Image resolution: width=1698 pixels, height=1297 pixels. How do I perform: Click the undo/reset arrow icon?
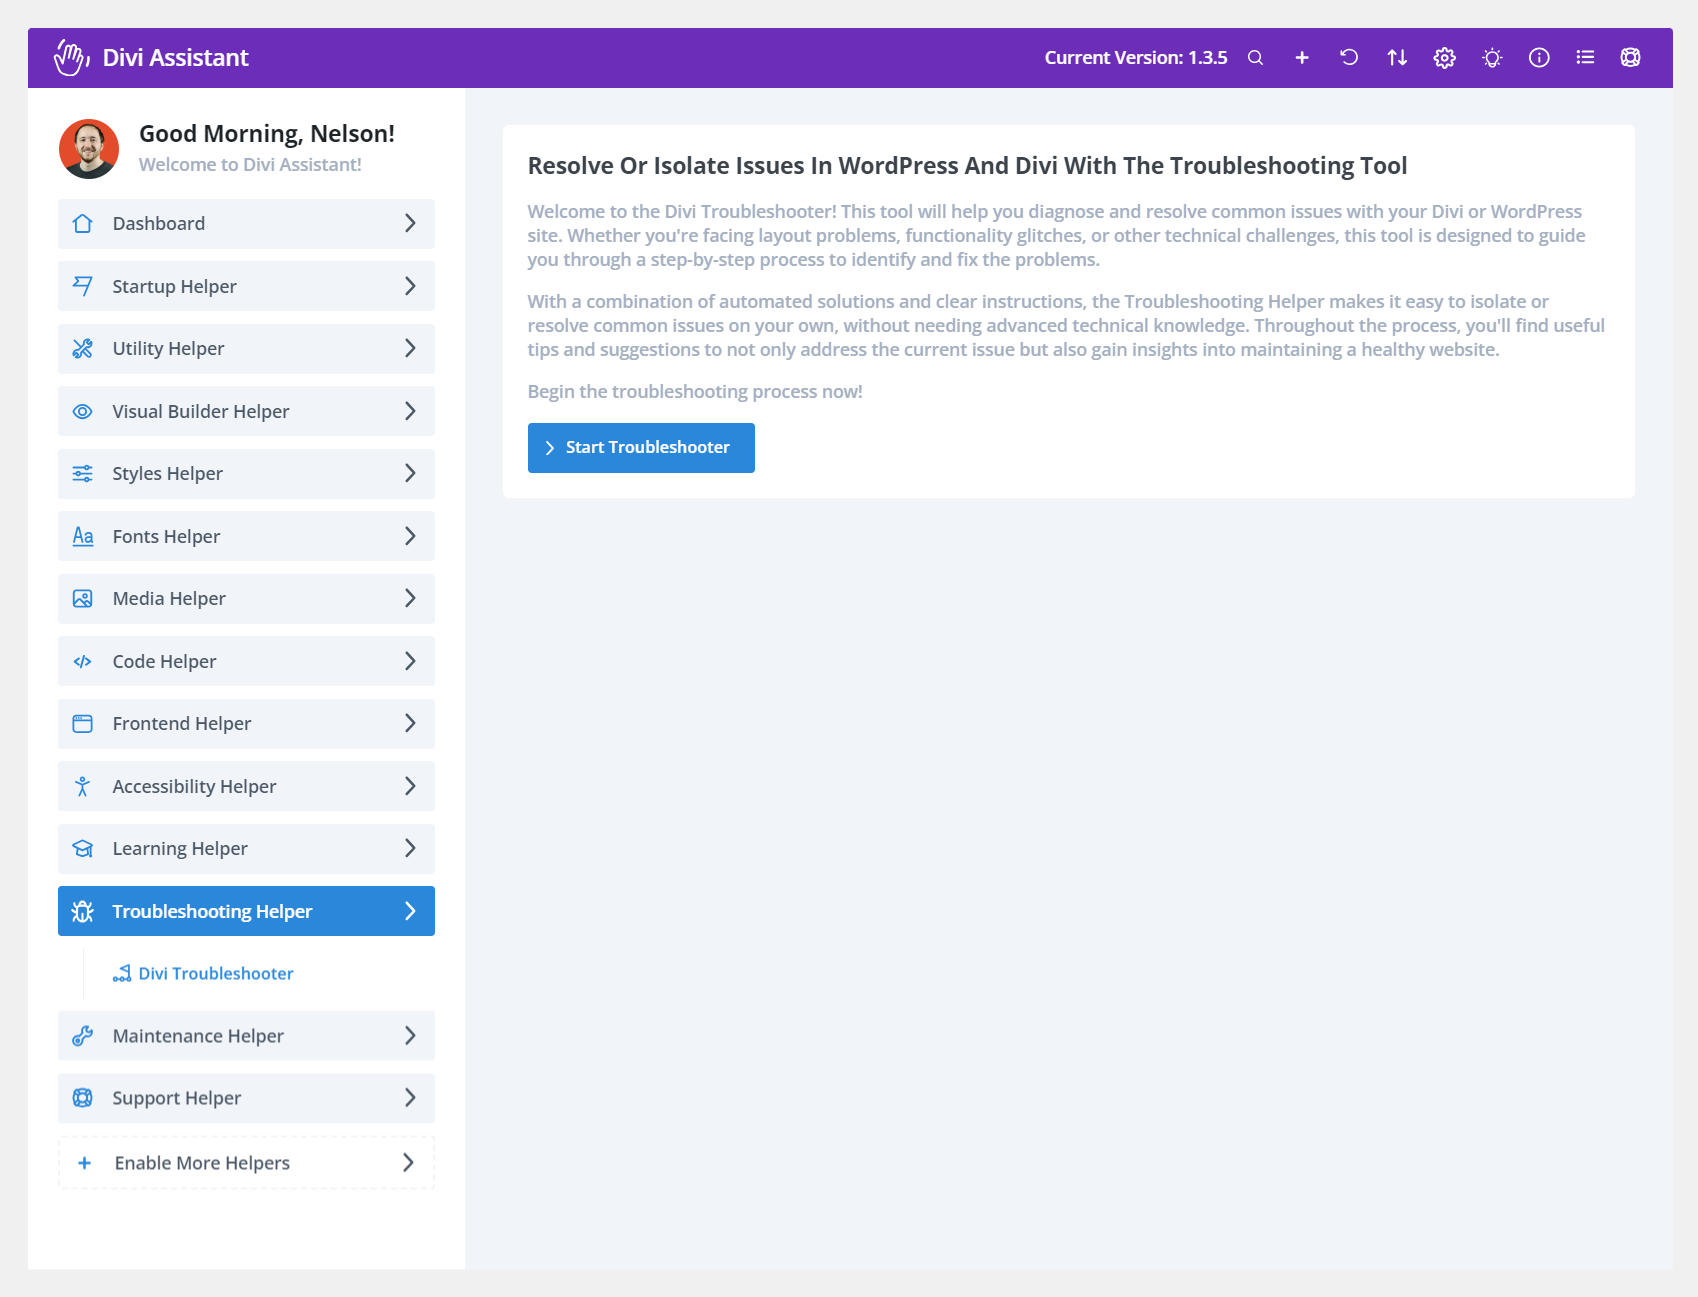click(x=1349, y=57)
